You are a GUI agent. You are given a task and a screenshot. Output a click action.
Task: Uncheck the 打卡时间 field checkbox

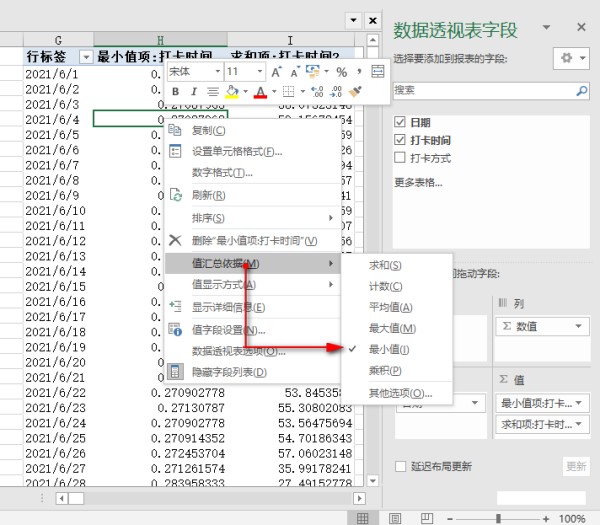coord(399,140)
